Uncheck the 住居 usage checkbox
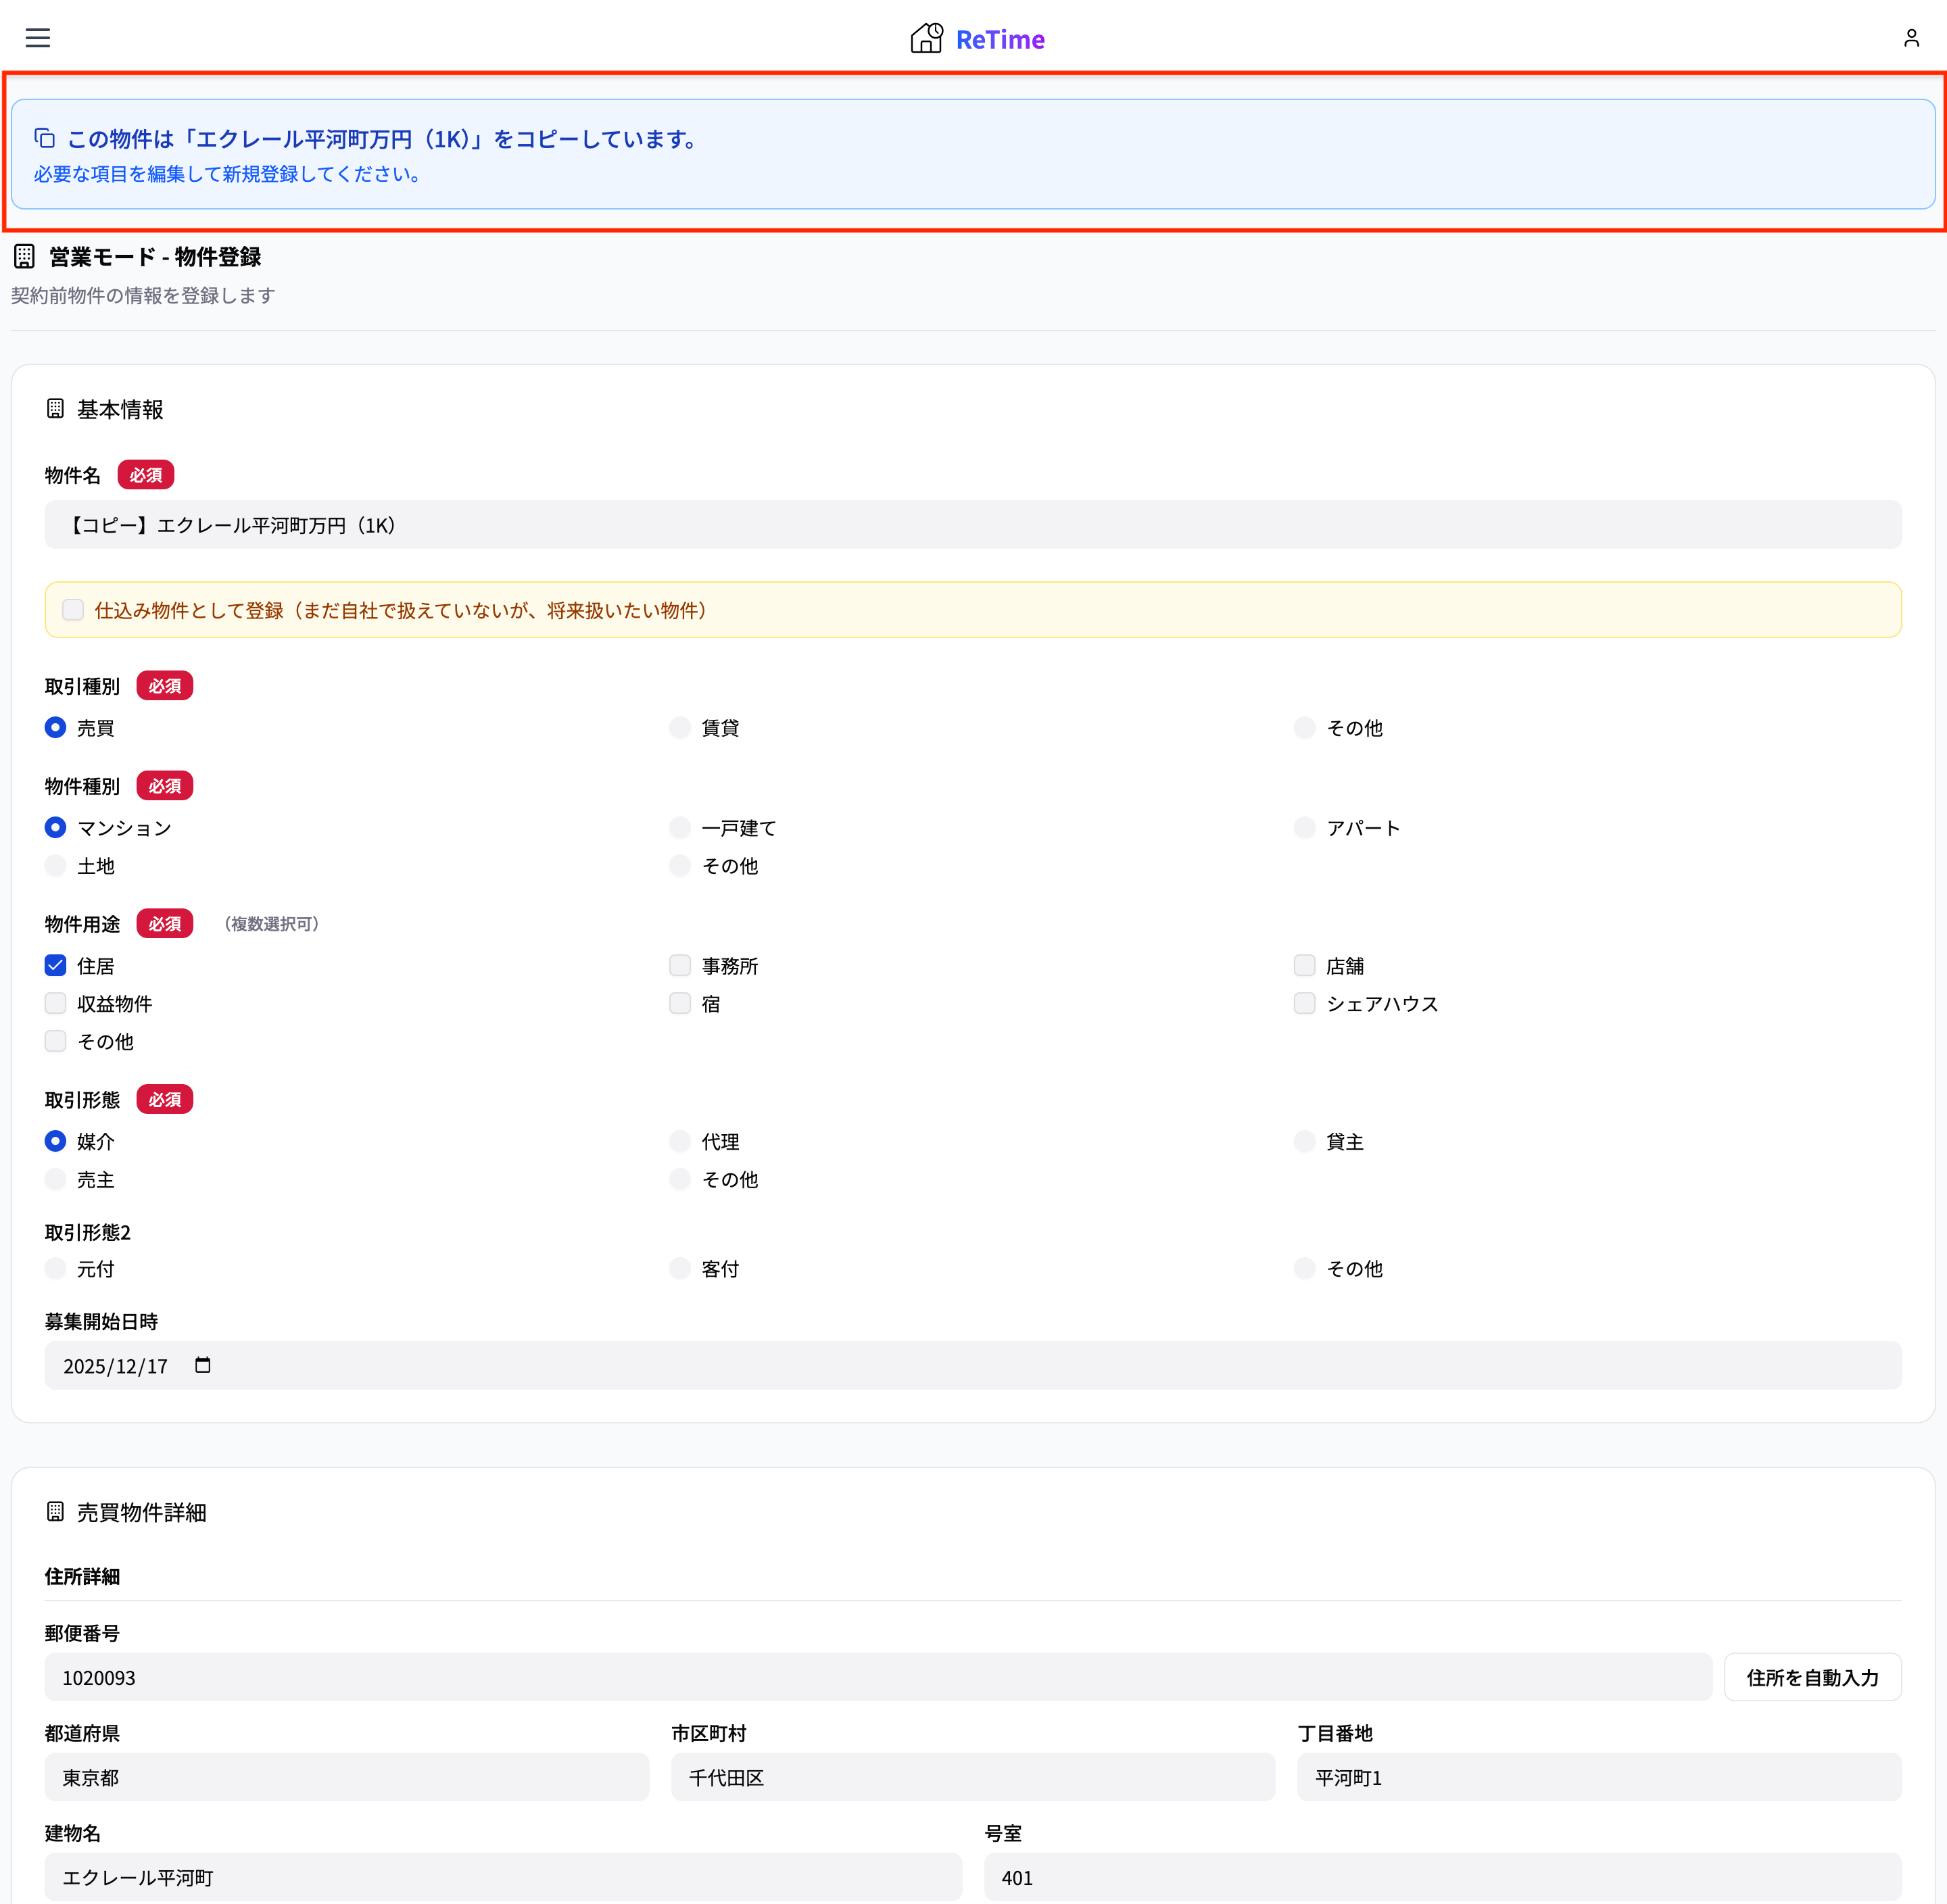The height and width of the screenshot is (1904, 1947). [x=56, y=965]
